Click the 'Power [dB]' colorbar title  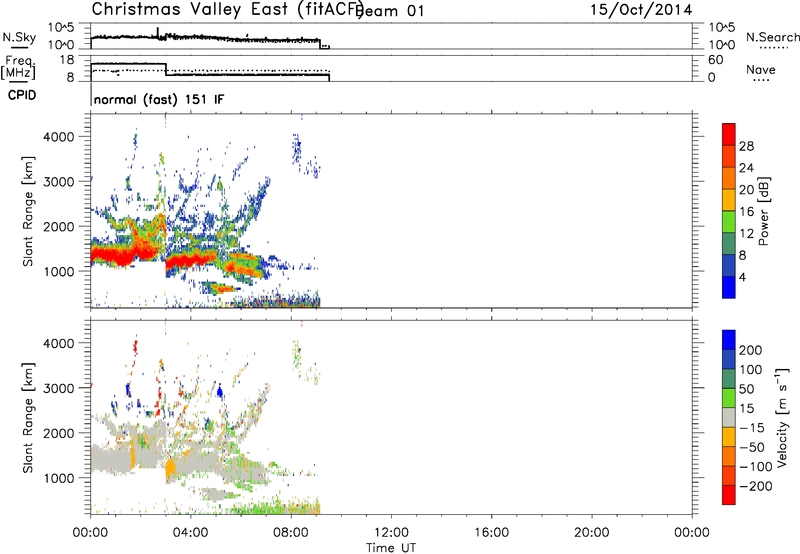[764, 211]
